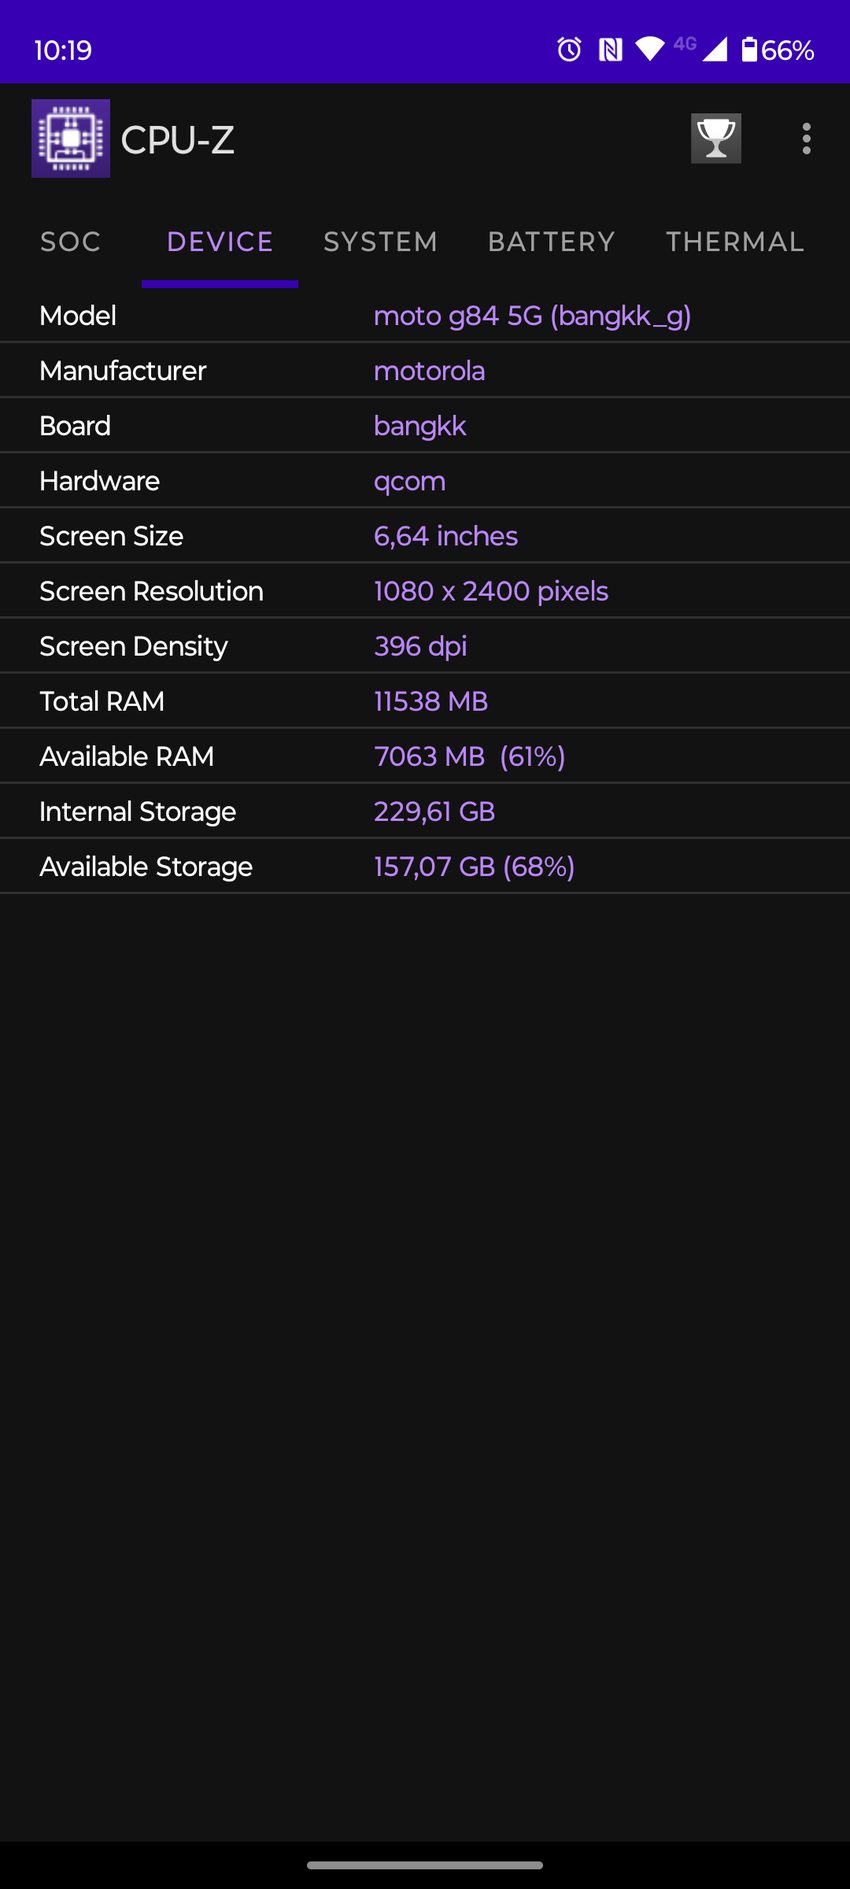Image resolution: width=850 pixels, height=1889 pixels.
Task: Show the THERMAL tab
Action: coord(735,242)
